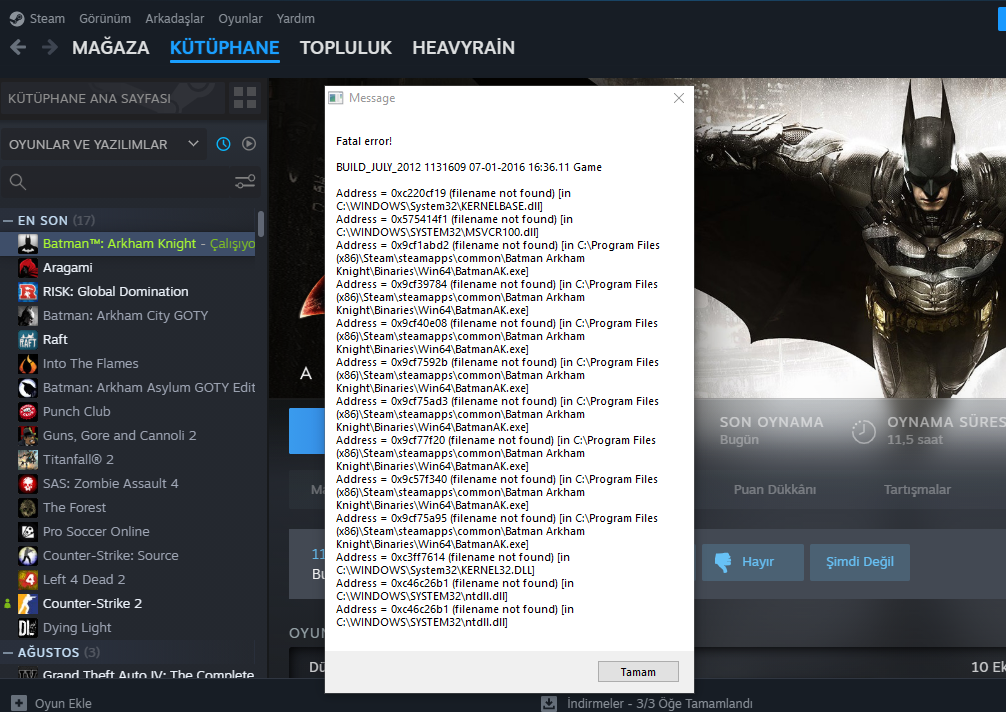Click the Titanfall 2 icon

click(28, 459)
